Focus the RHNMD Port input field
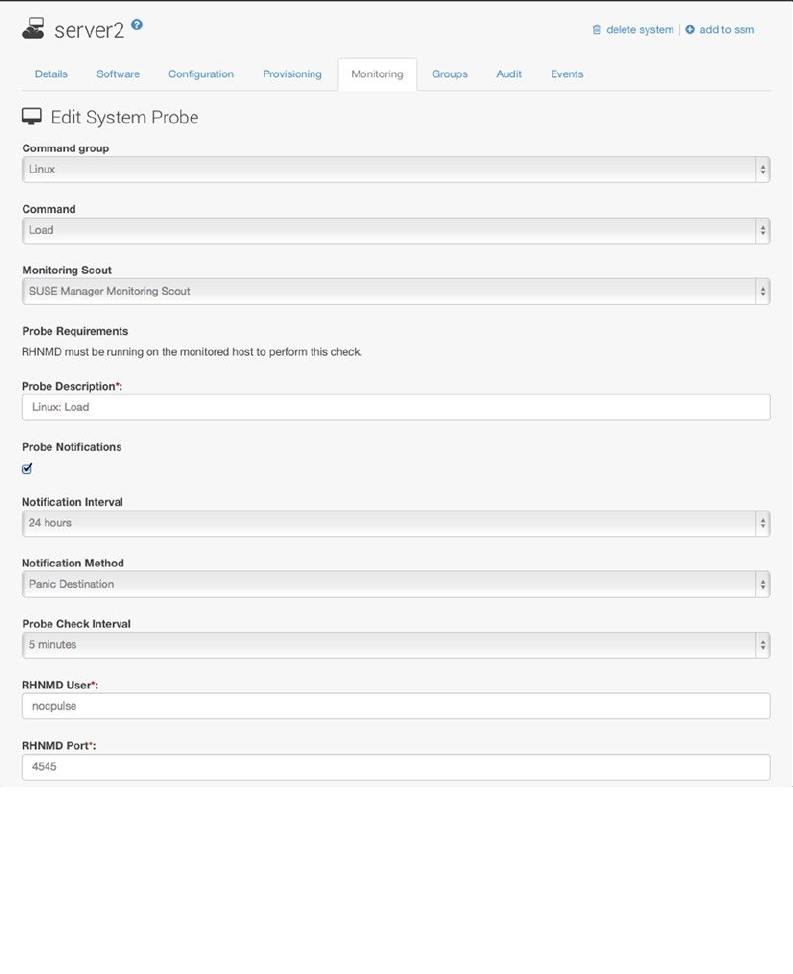This screenshot has height=974, width=793. click(395, 767)
